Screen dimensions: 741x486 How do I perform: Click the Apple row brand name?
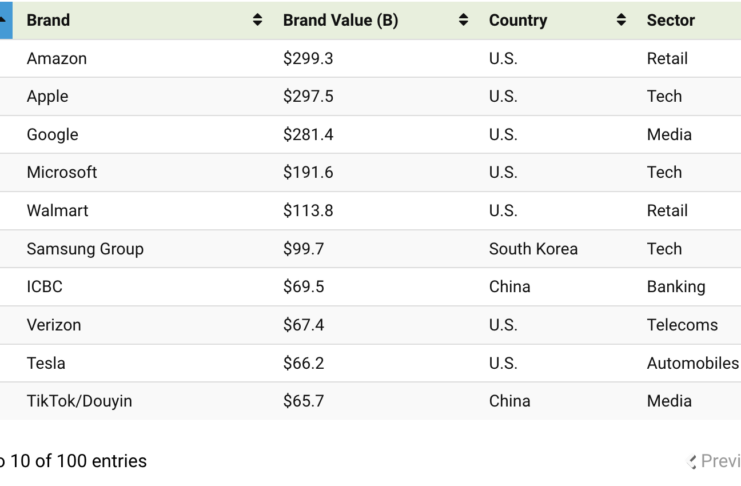coord(48,97)
